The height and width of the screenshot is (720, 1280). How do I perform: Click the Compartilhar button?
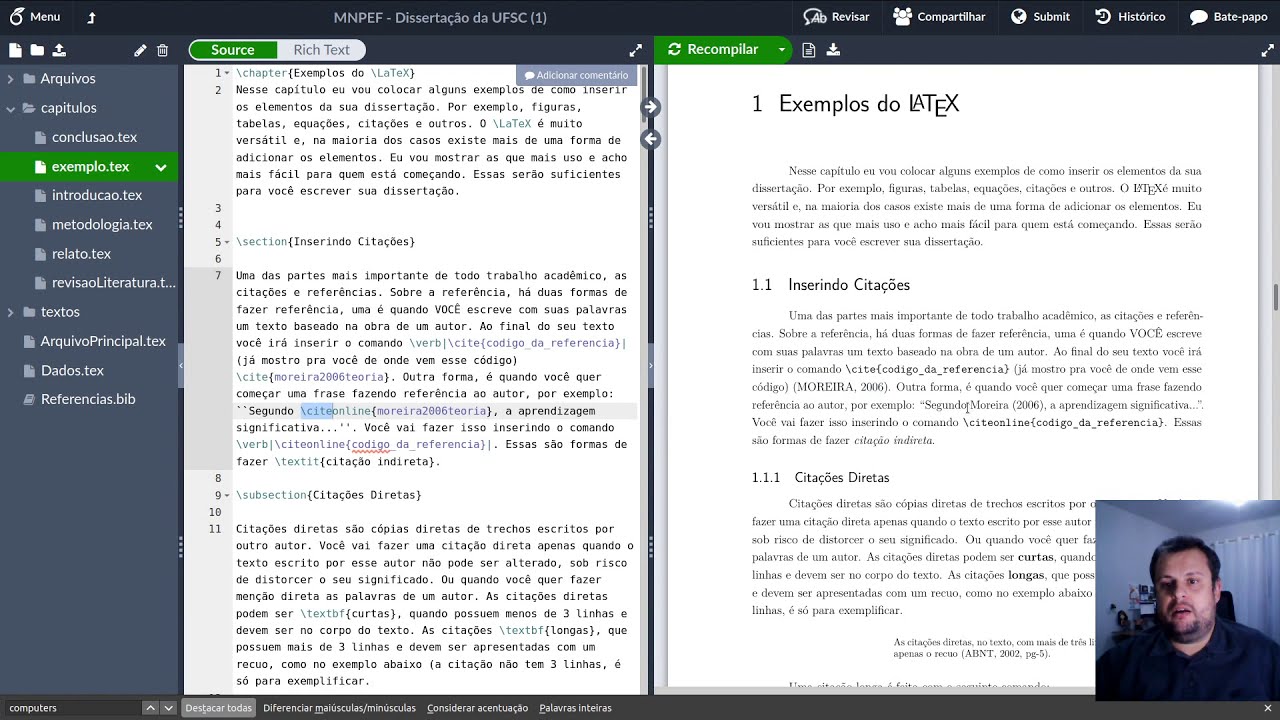click(x=939, y=16)
